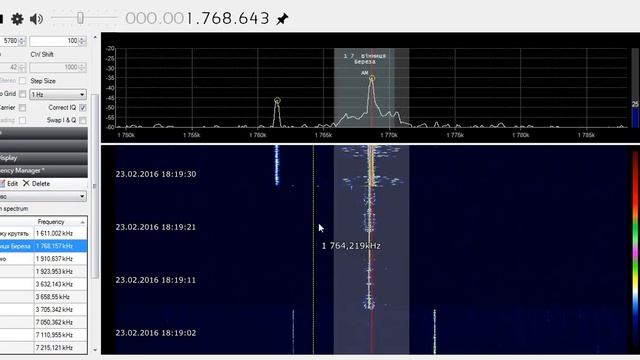Select bookmark 3 705,342 kHz
Viewport: 640px width, 360px height.
(44, 309)
